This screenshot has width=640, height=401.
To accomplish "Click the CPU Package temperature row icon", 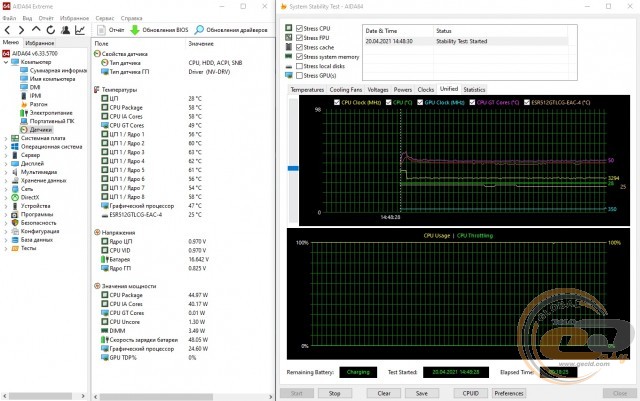I will click(x=104, y=107).
